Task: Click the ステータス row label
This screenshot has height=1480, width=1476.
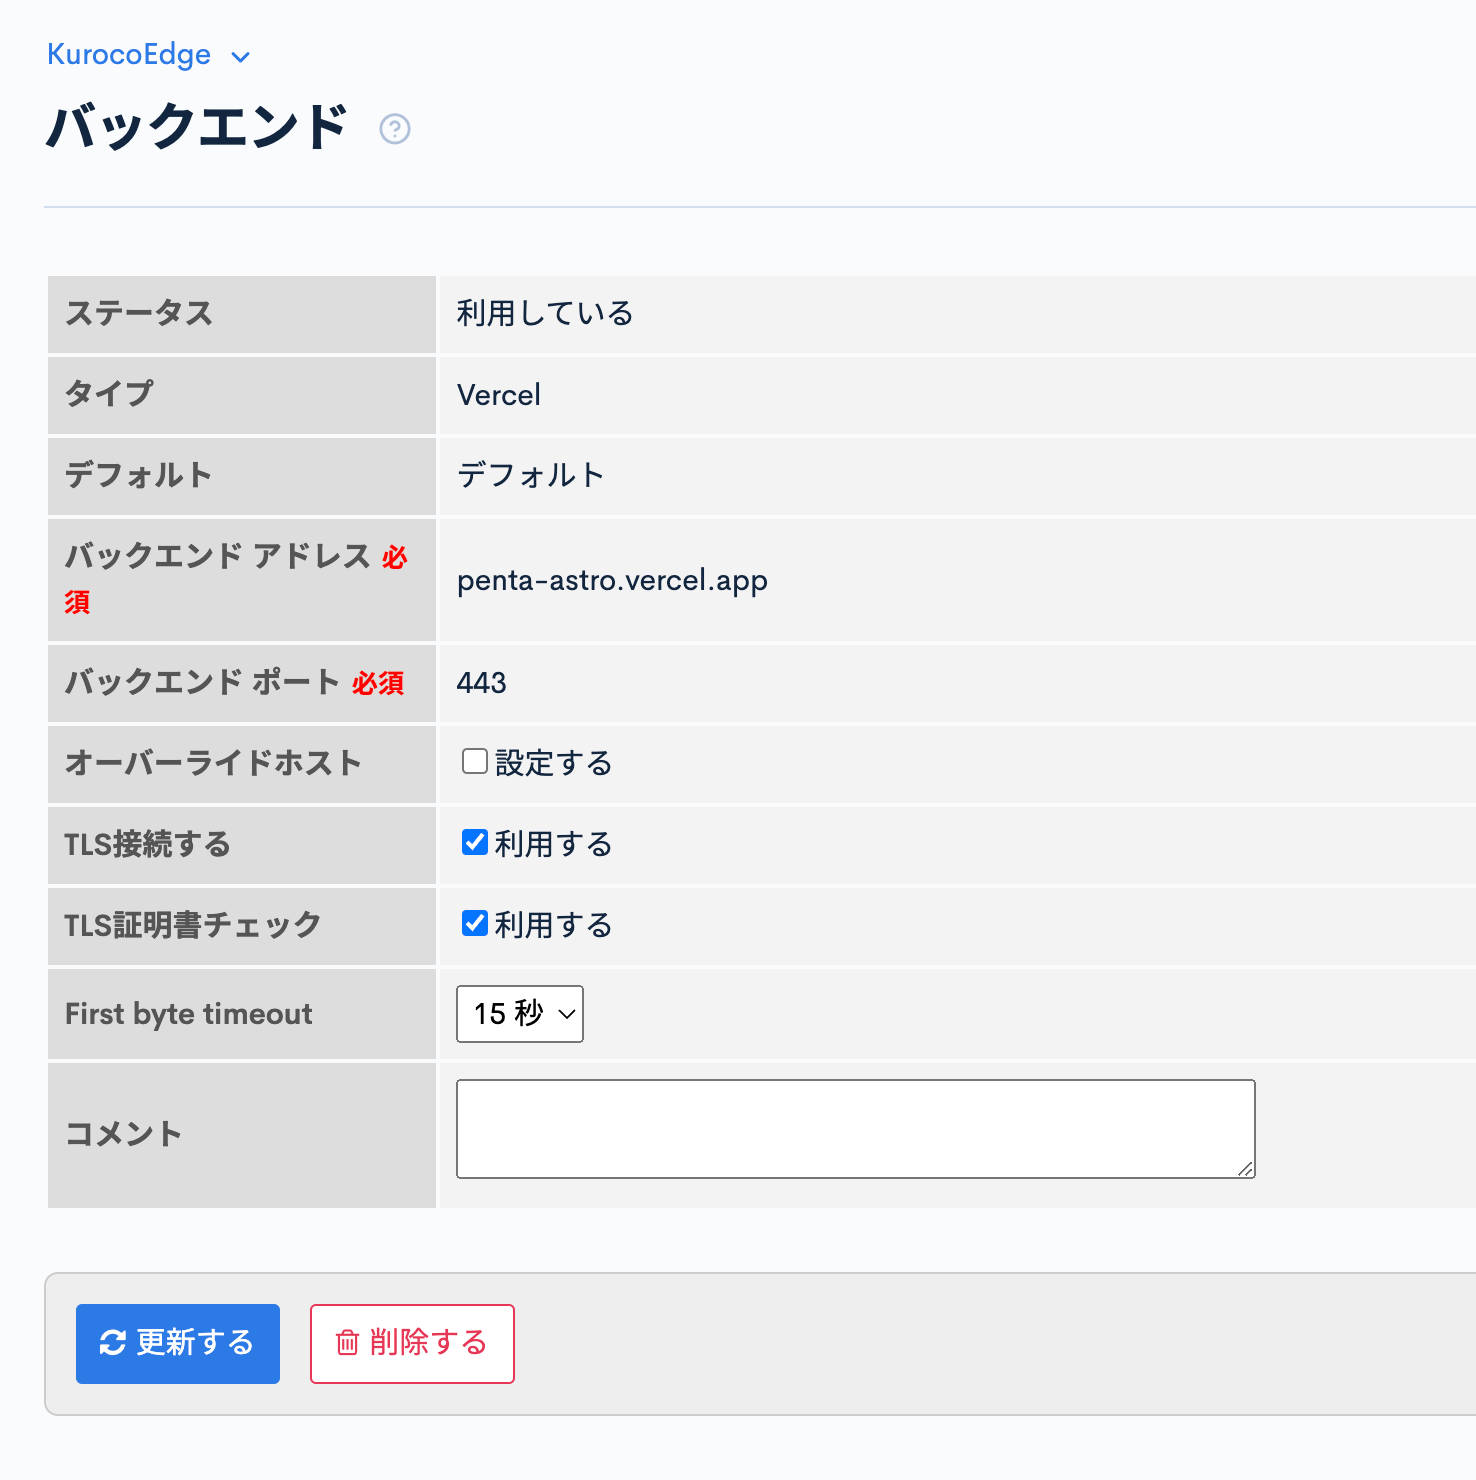Action: 139,314
